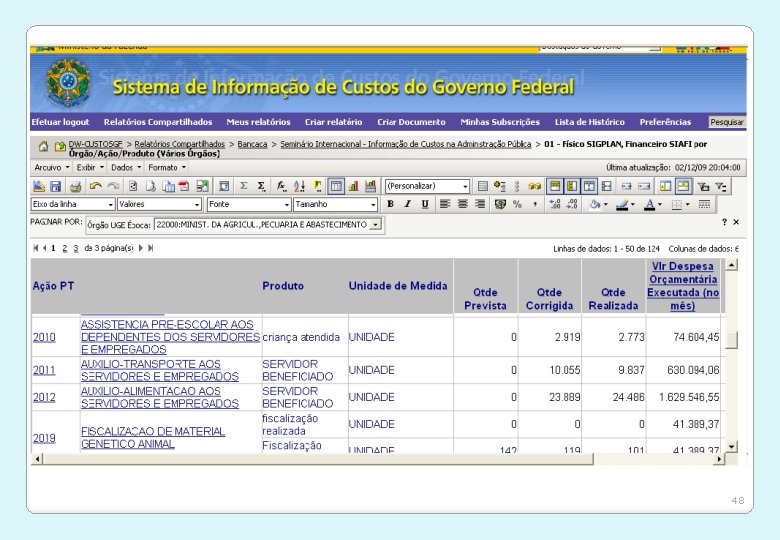The width and height of the screenshot is (780, 540).
Task: Click Efetuar logout link
Action: click(60, 122)
